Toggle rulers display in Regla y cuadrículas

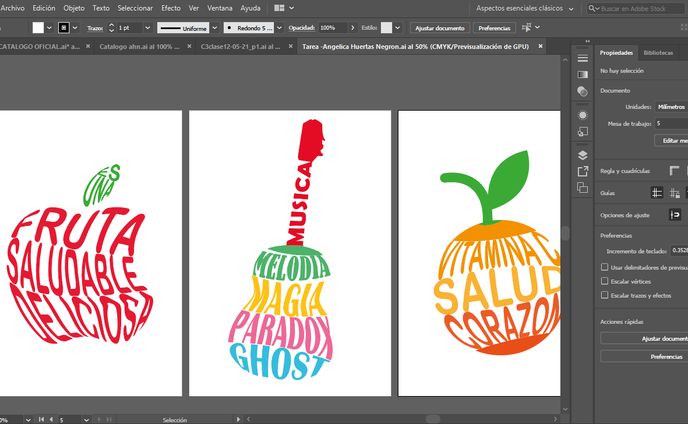tap(674, 170)
